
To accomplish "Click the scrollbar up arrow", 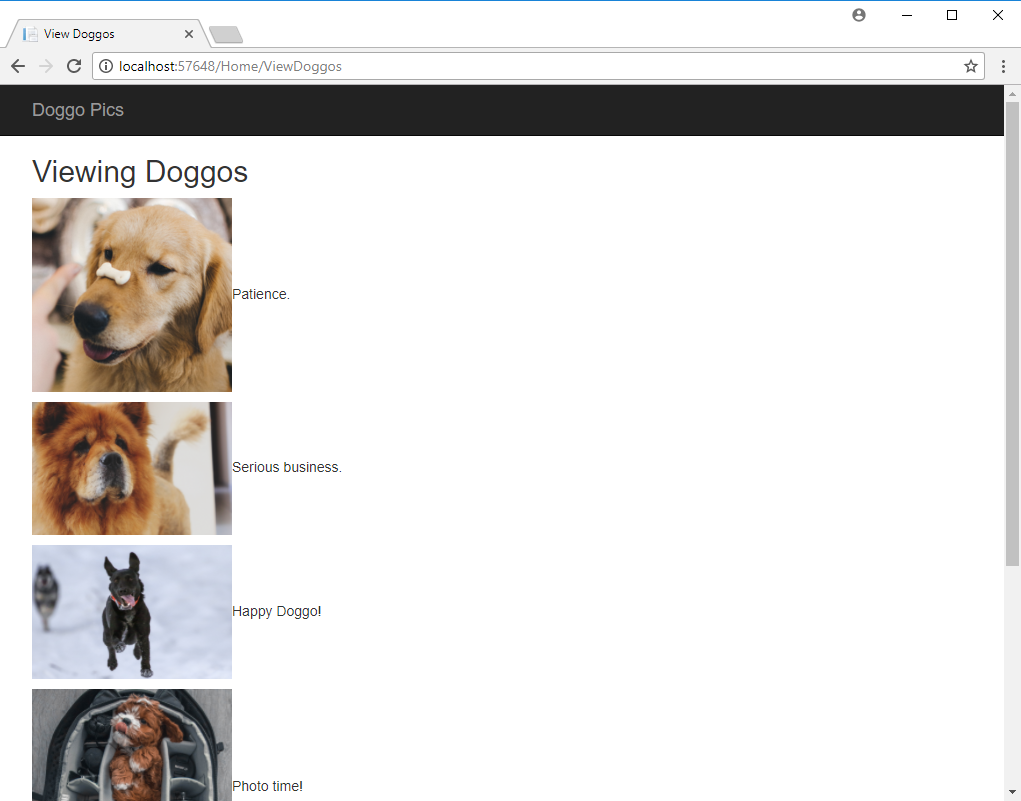I will pyautogui.click(x=1013, y=93).
